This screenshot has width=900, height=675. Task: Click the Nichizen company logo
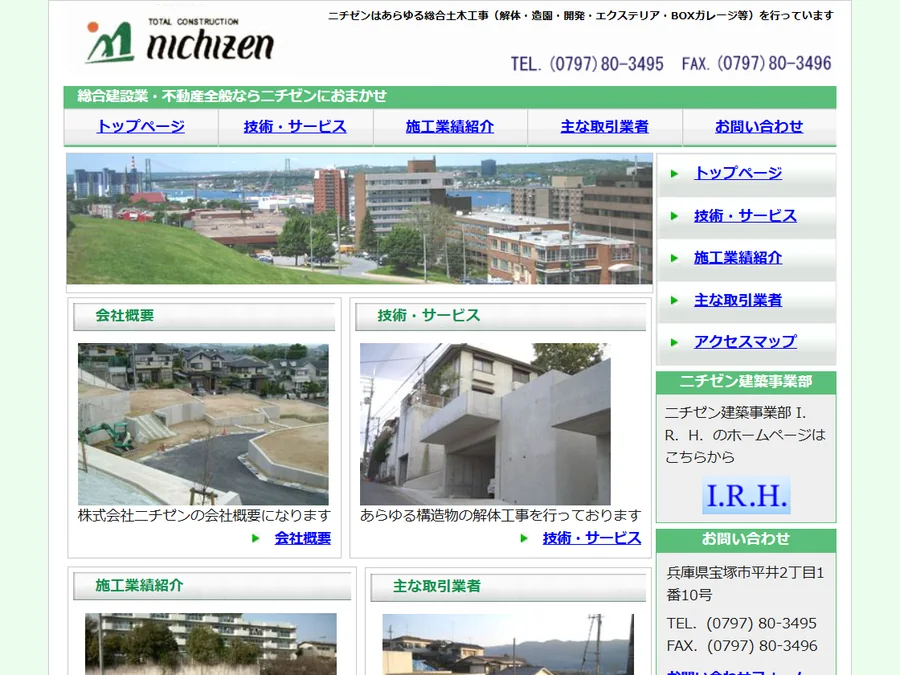click(x=180, y=41)
